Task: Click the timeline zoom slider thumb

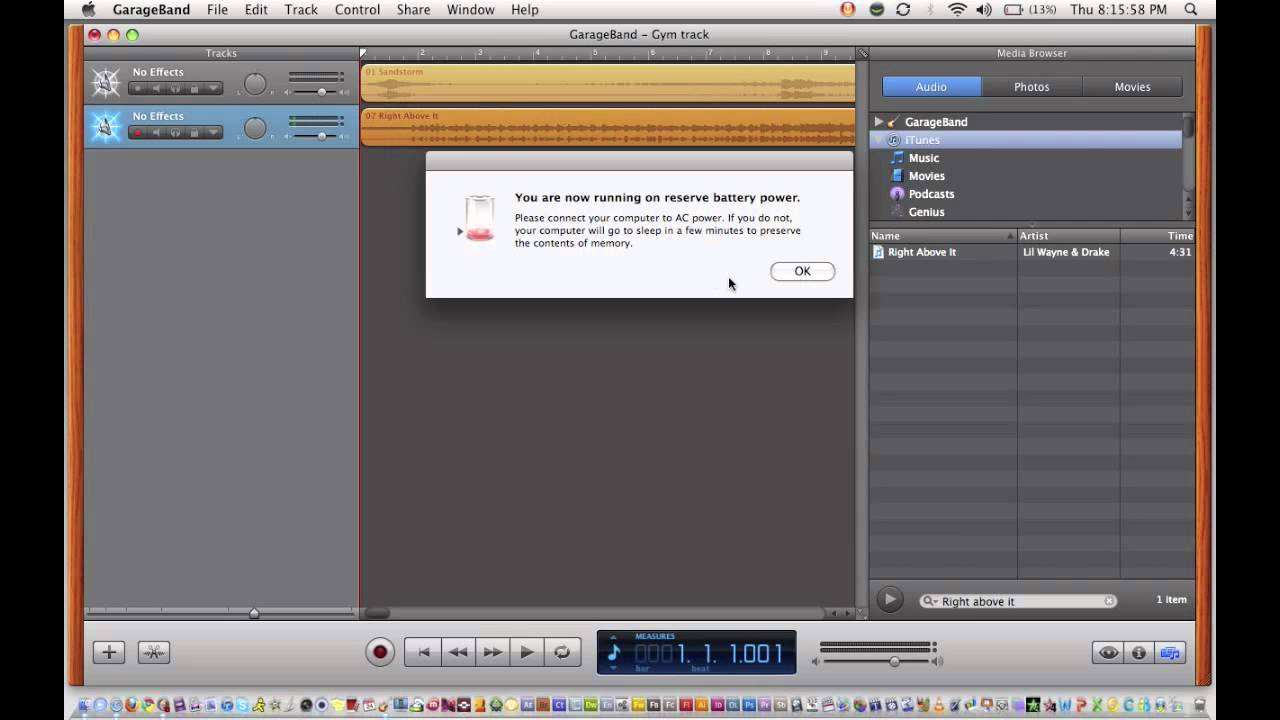Action: [254, 613]
